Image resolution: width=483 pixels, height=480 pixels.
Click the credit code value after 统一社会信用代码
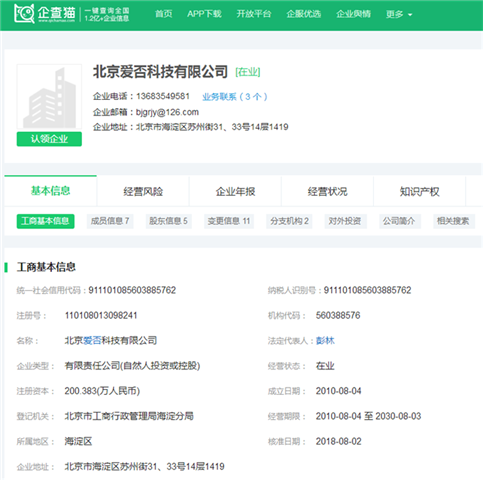[x=132, y=290]
